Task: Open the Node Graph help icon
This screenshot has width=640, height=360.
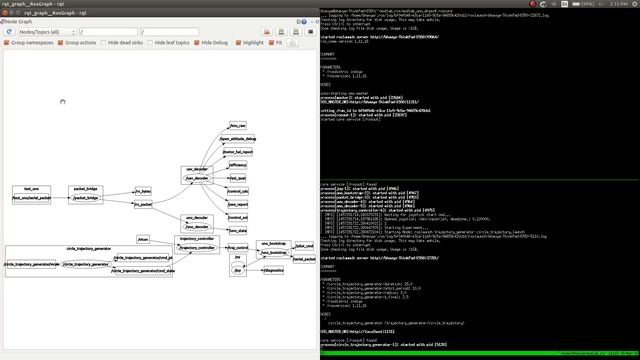Action: (304, 22)
